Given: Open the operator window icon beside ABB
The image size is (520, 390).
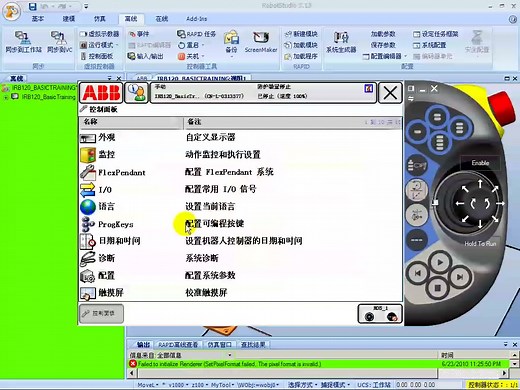Looking at the screenshot, I should (136, 93).
